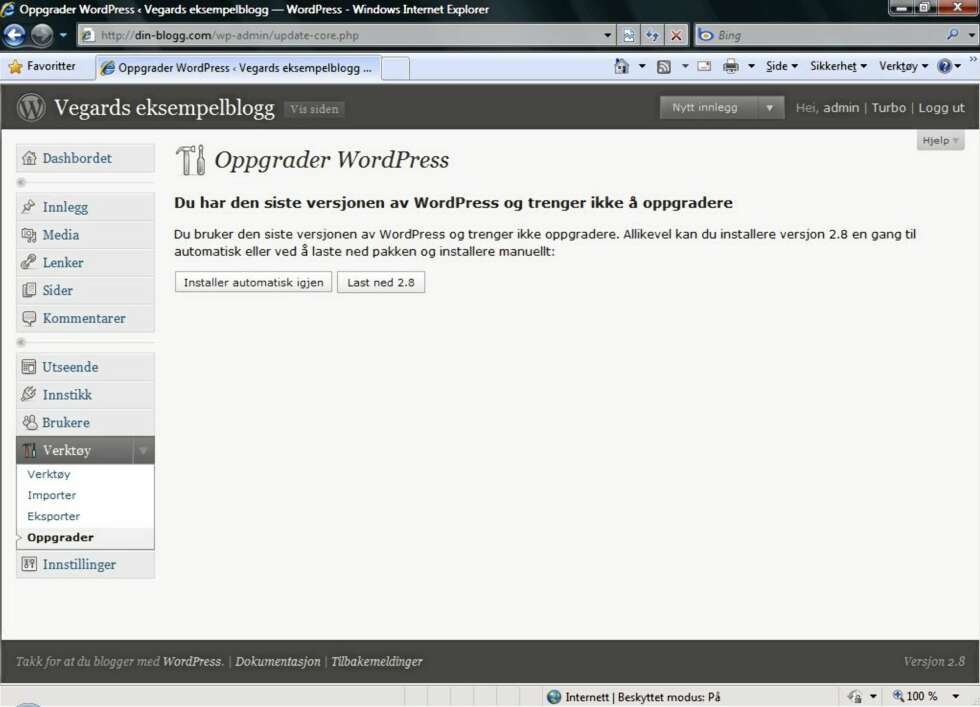Switch to the Oppgrader WordPress tab
980x707 pixels.
click(x=238, y=68)
